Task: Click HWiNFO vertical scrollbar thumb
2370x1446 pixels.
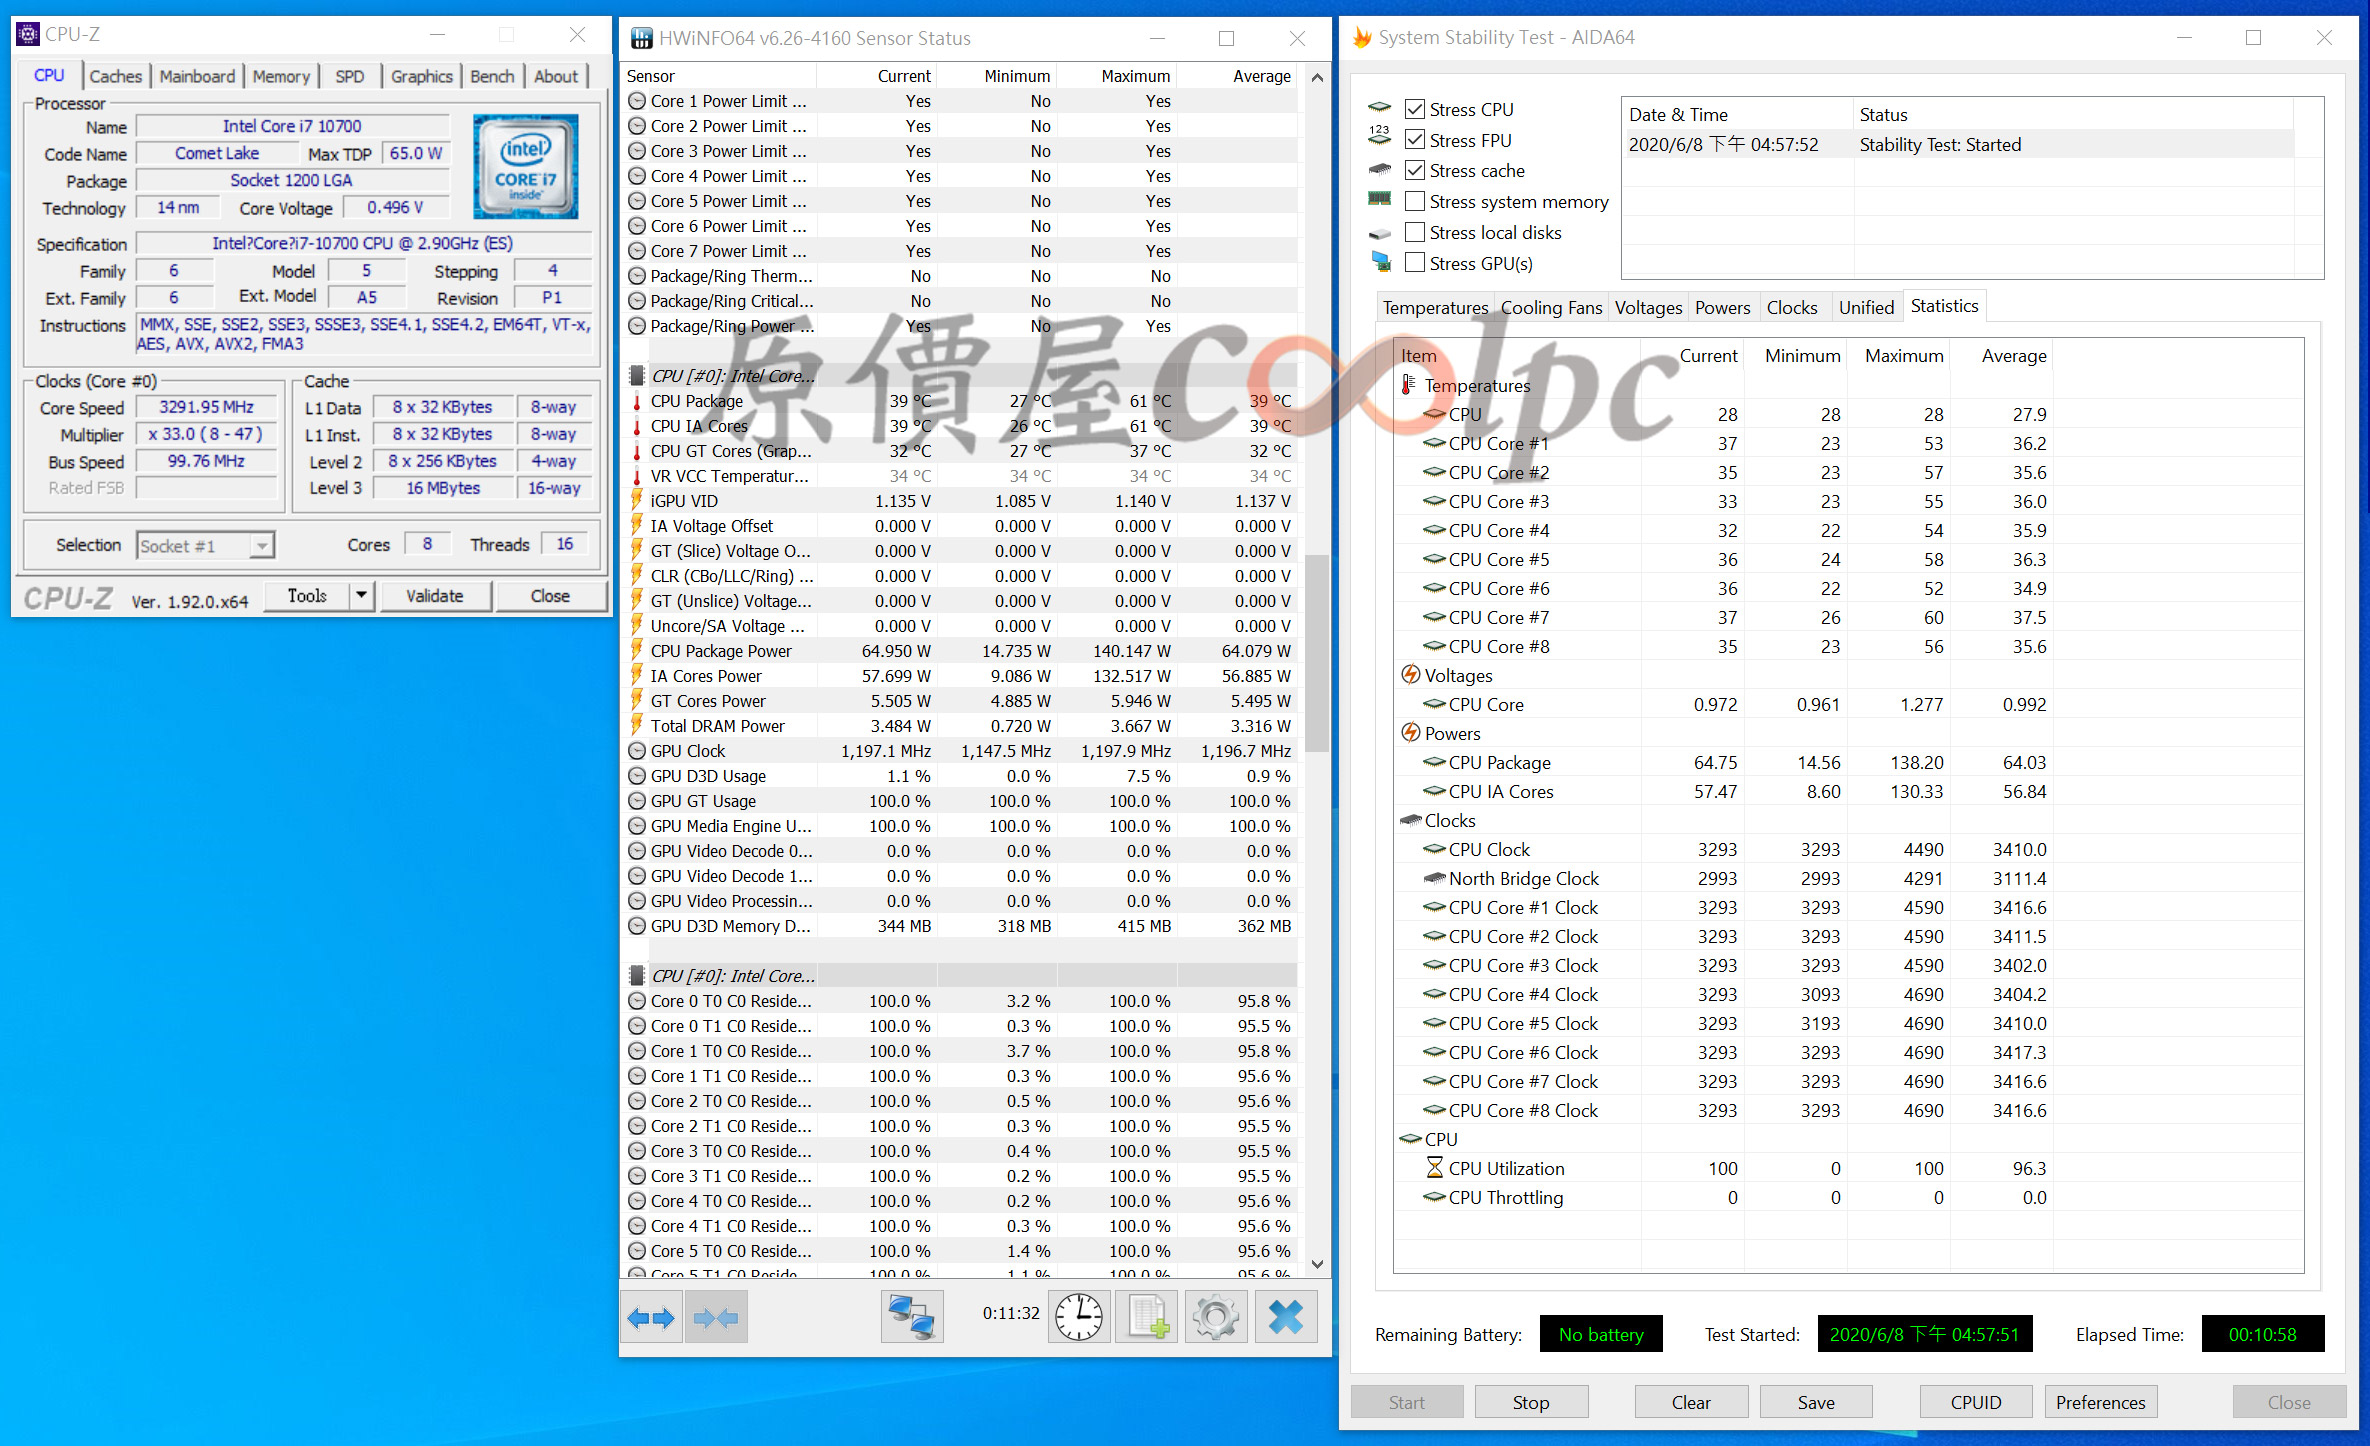Action: 1318,652
